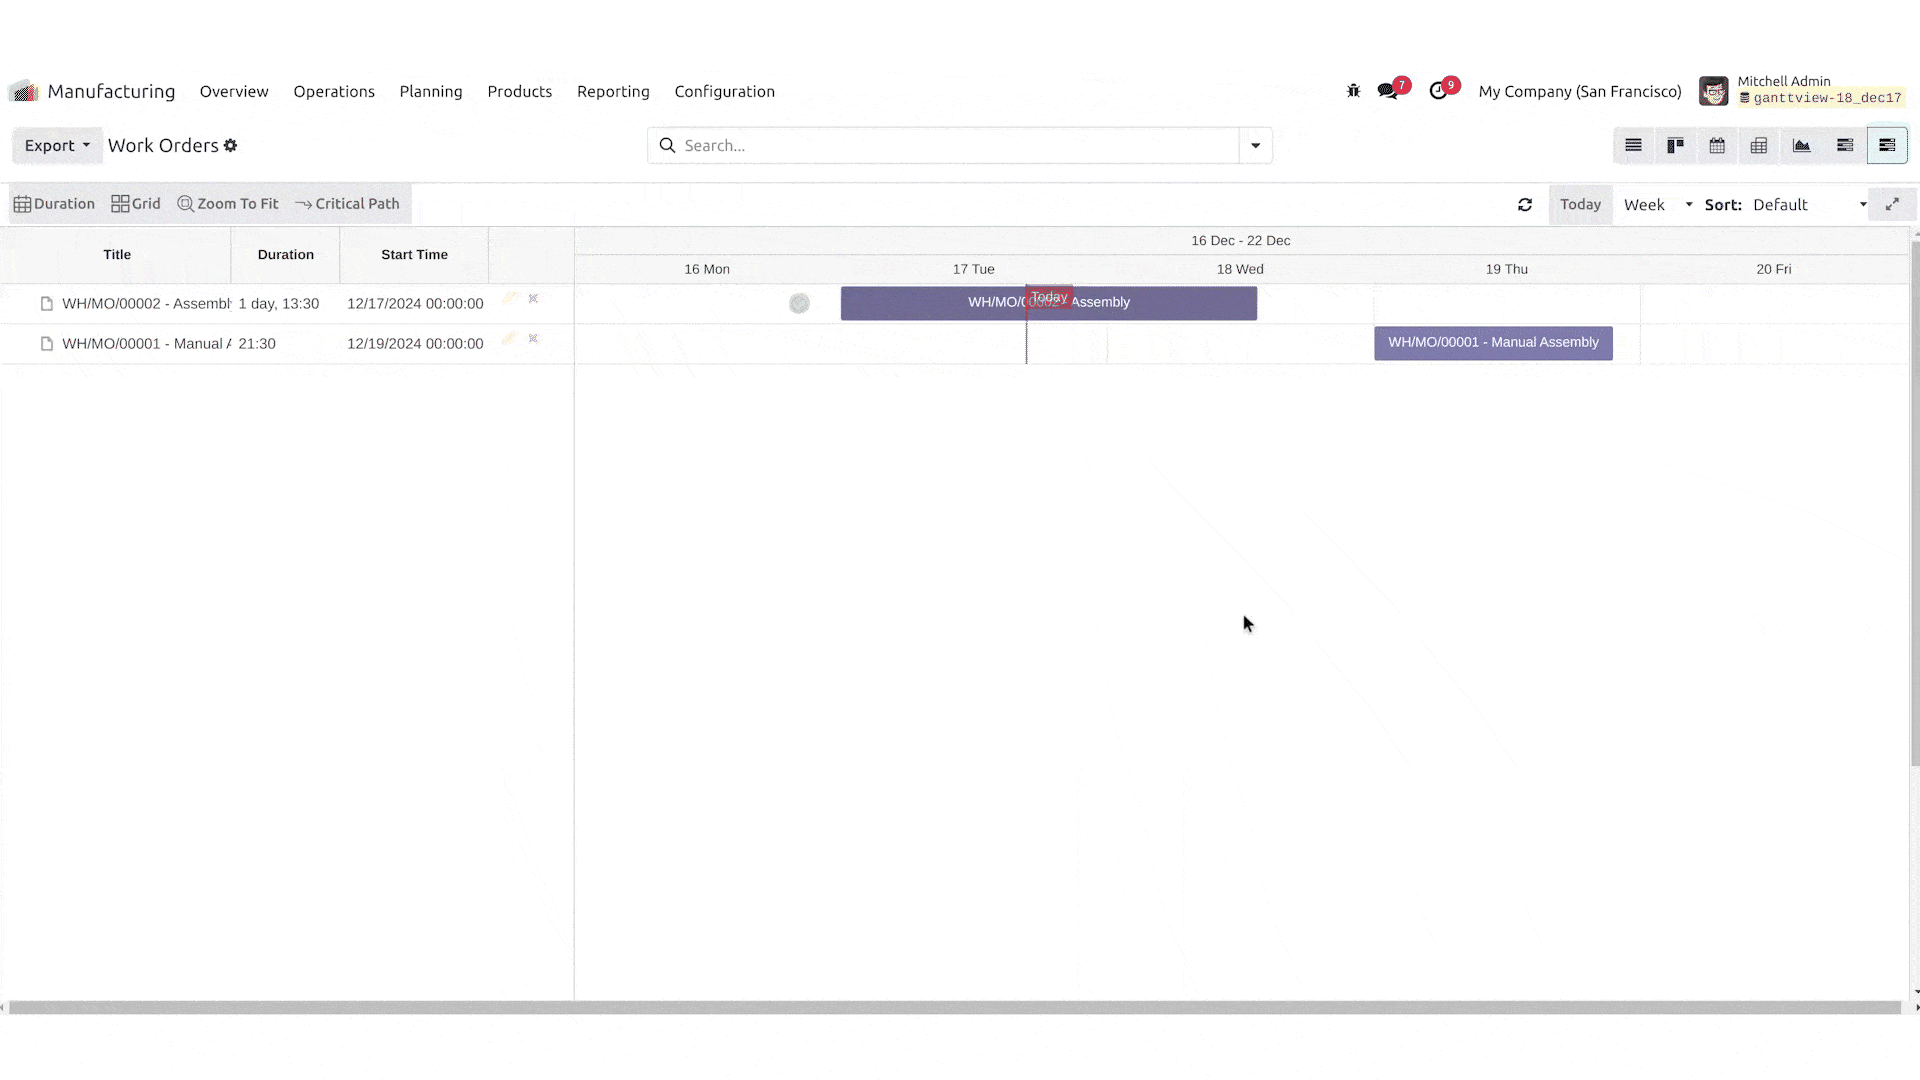Click the refresh icon beside Today
Image resolution: width=1920 pixels, height=1080 pixels.
pos(1525,205)
